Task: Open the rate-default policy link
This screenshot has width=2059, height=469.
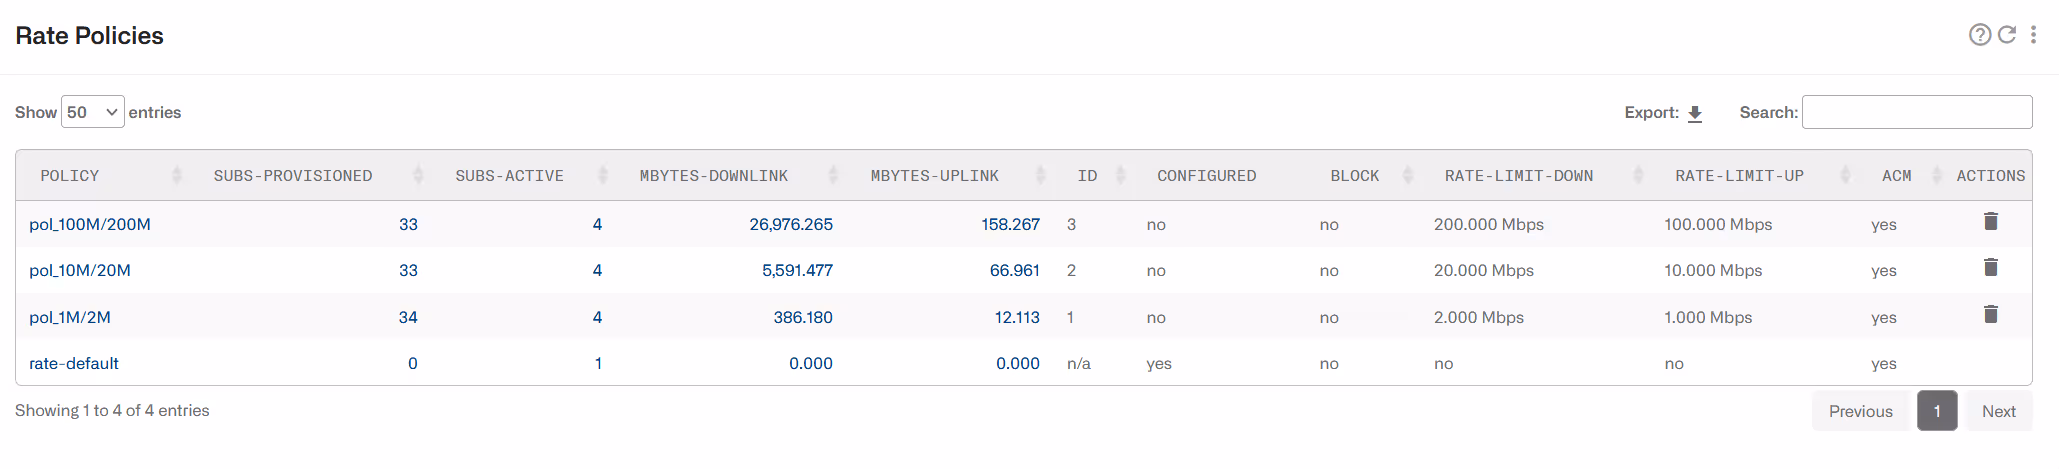Action: [74, 363]
